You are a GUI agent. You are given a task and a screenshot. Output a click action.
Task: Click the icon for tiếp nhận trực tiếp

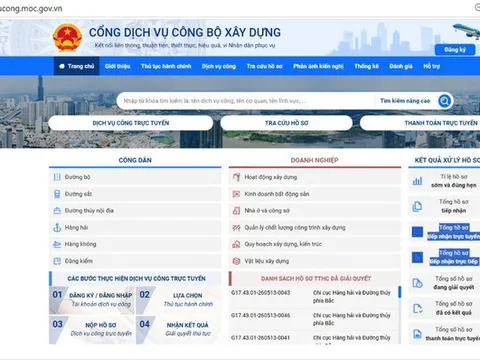(x=417, y=257)
